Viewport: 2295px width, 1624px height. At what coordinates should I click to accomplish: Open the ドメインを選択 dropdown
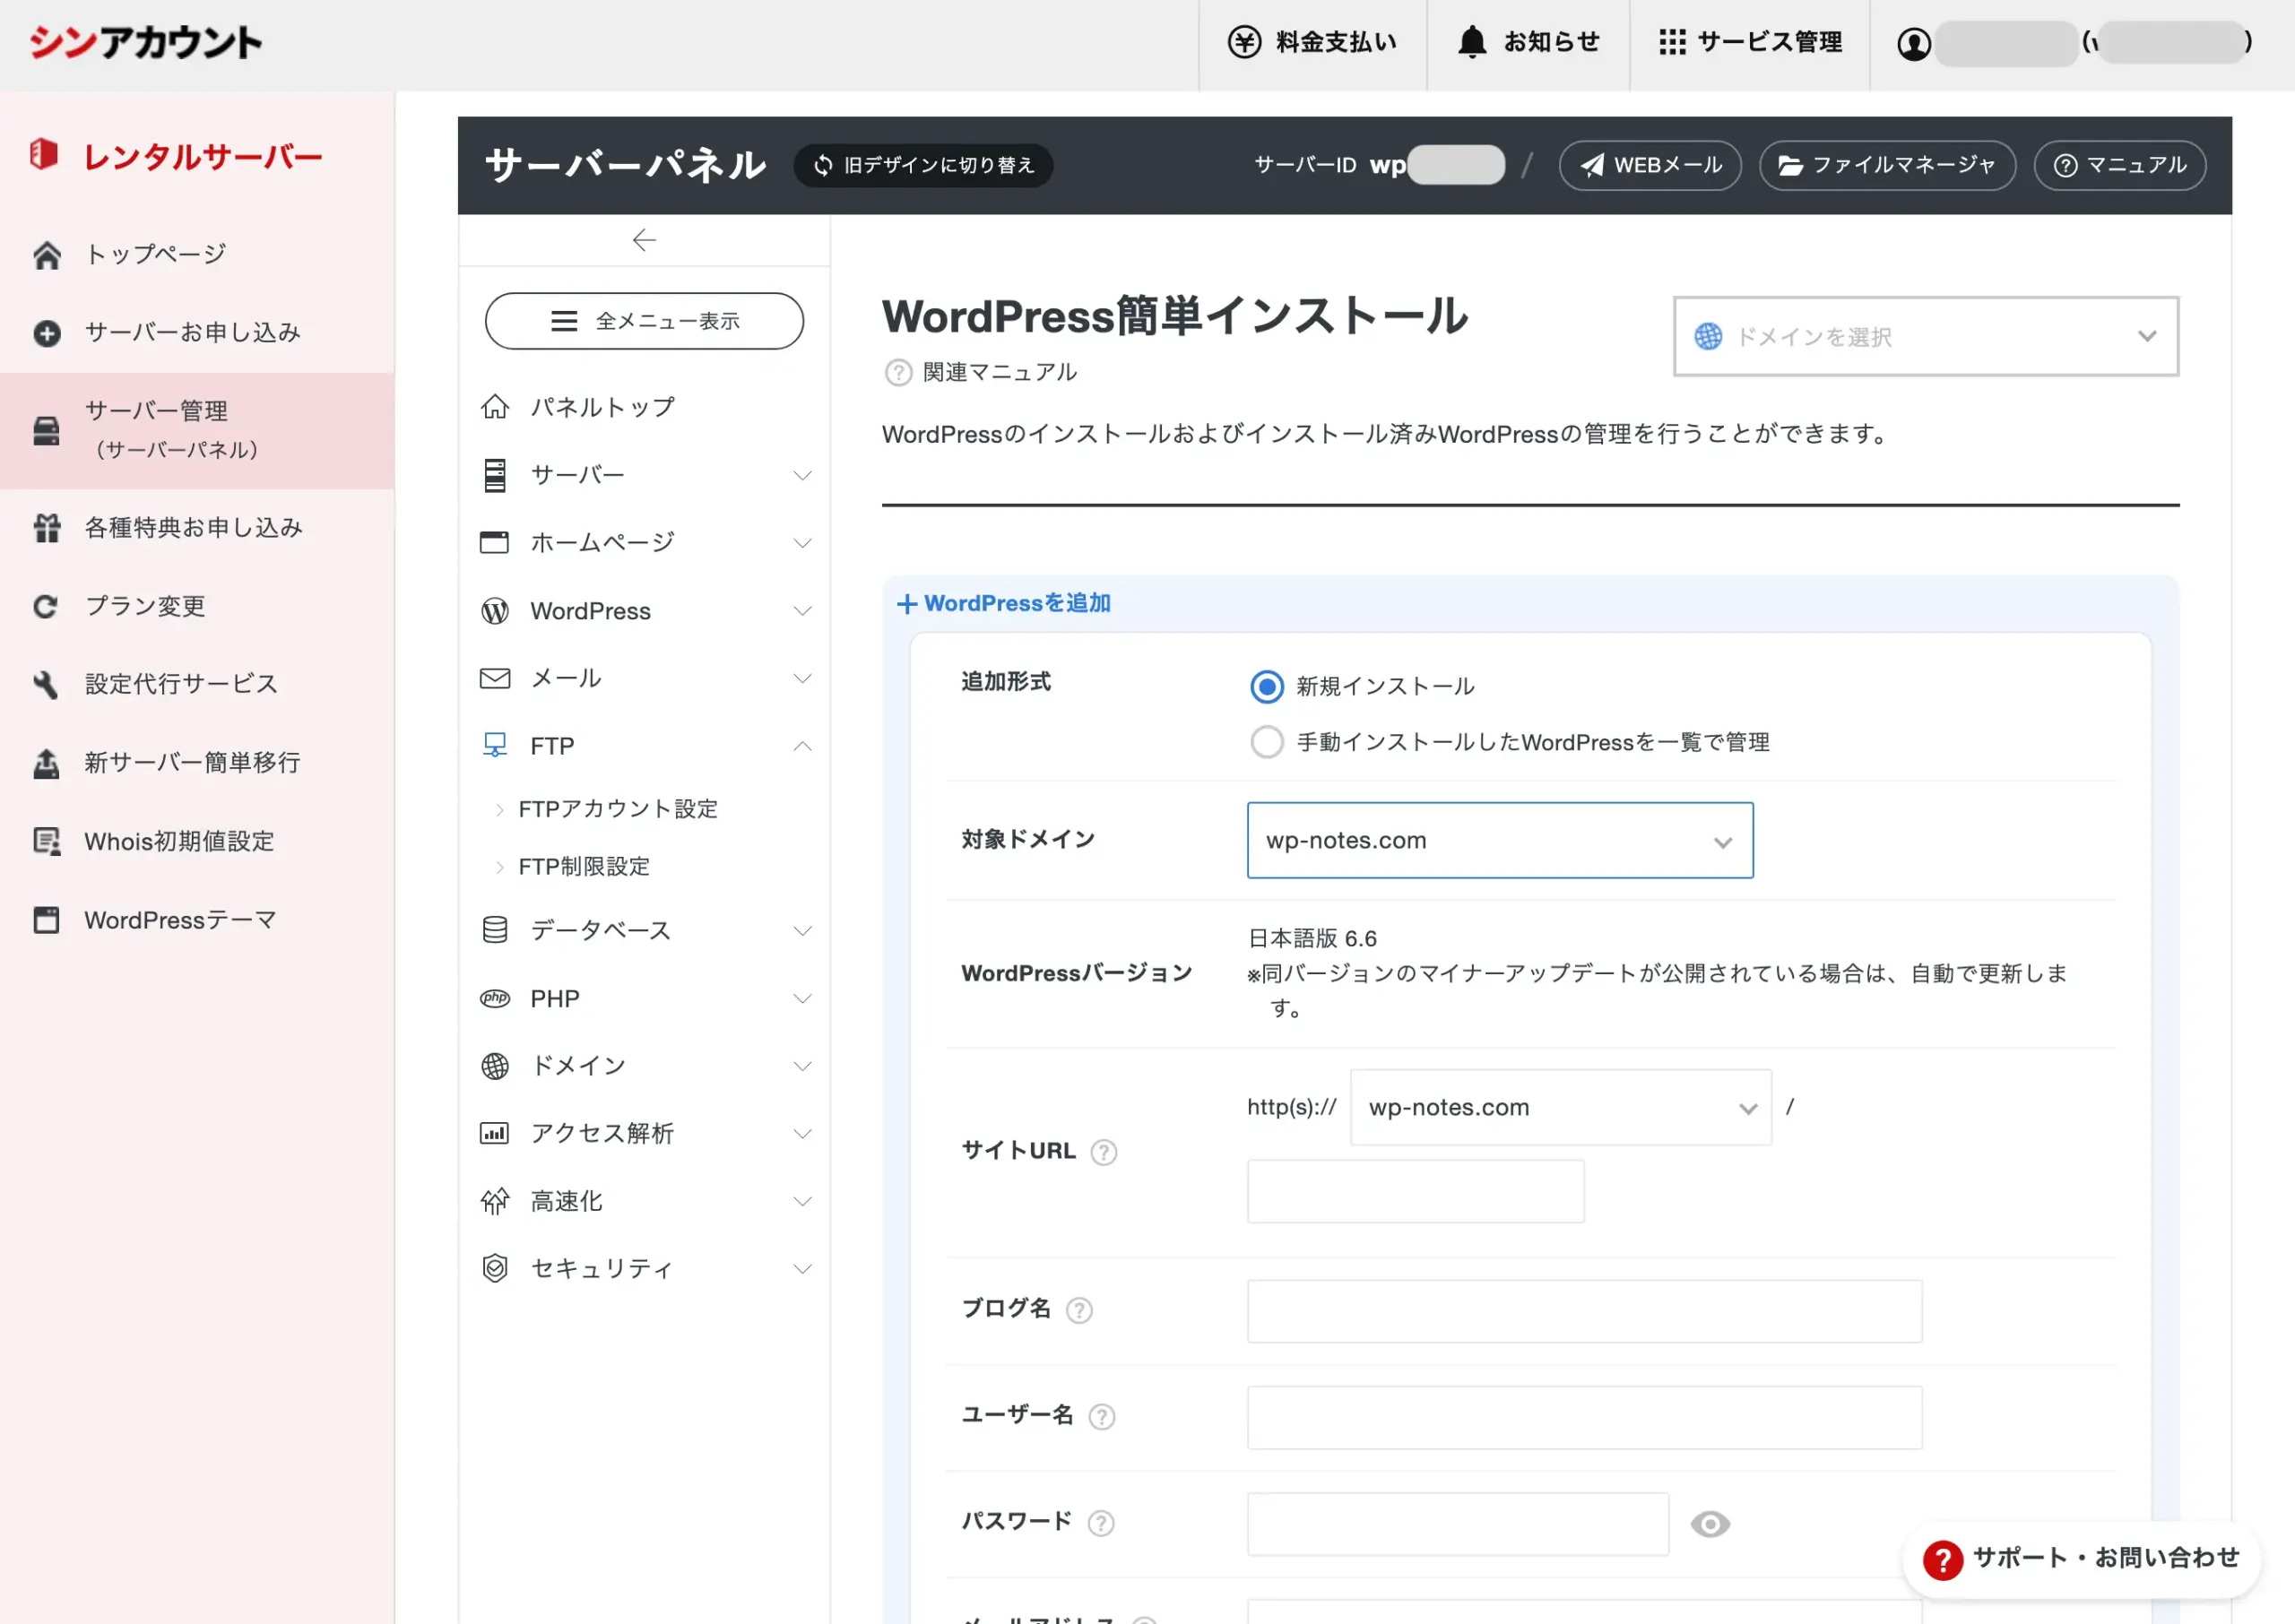(1925, 337)
